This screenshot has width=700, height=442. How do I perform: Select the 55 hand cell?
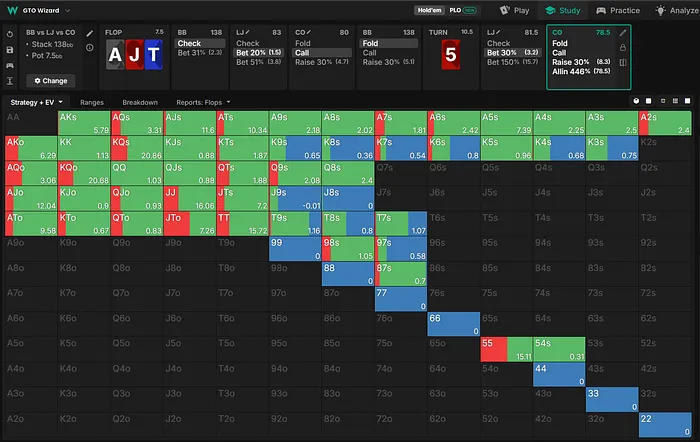(x=507, y=349)
